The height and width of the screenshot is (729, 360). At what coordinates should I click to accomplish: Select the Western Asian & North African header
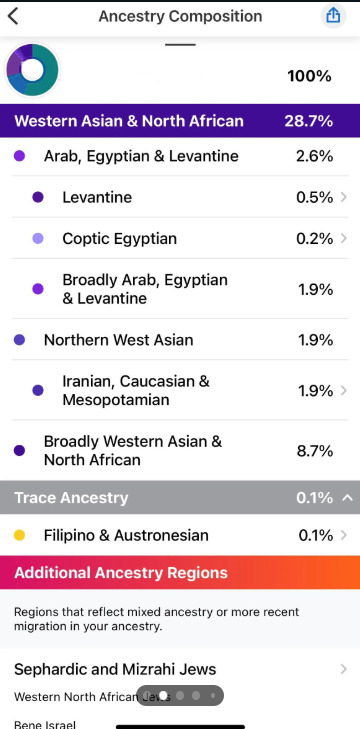(180, 121)
